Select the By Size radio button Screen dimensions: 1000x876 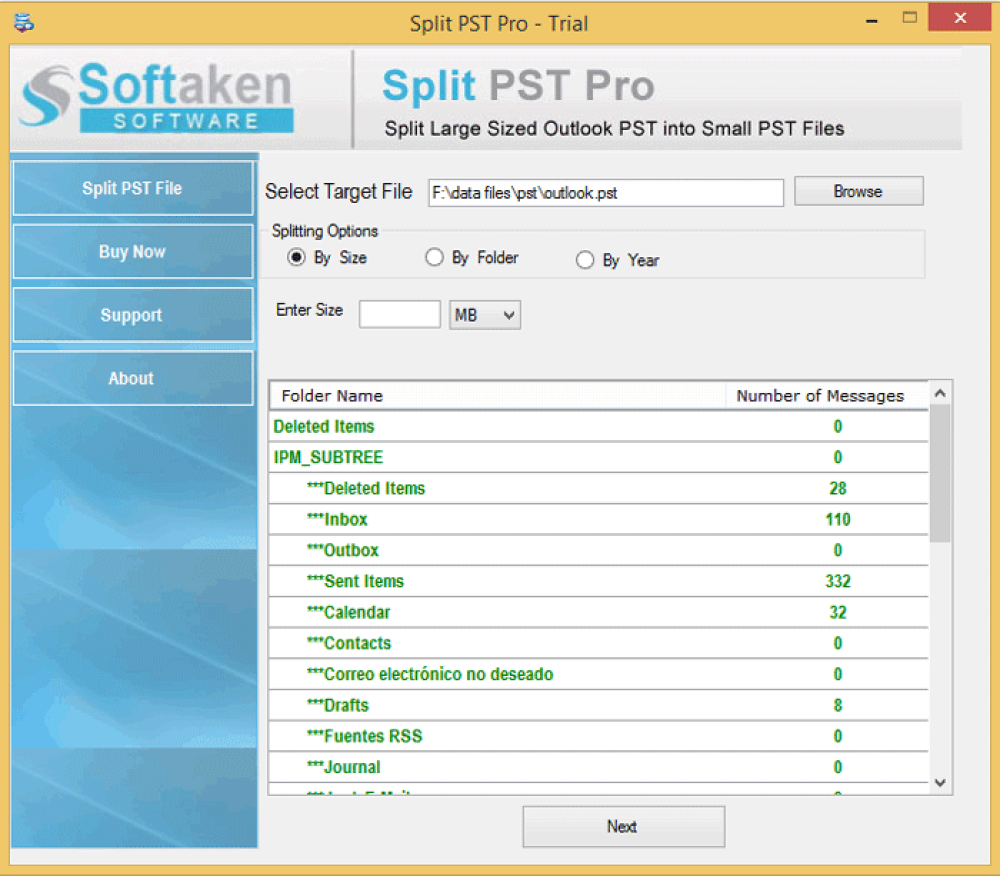coord(296,258)
